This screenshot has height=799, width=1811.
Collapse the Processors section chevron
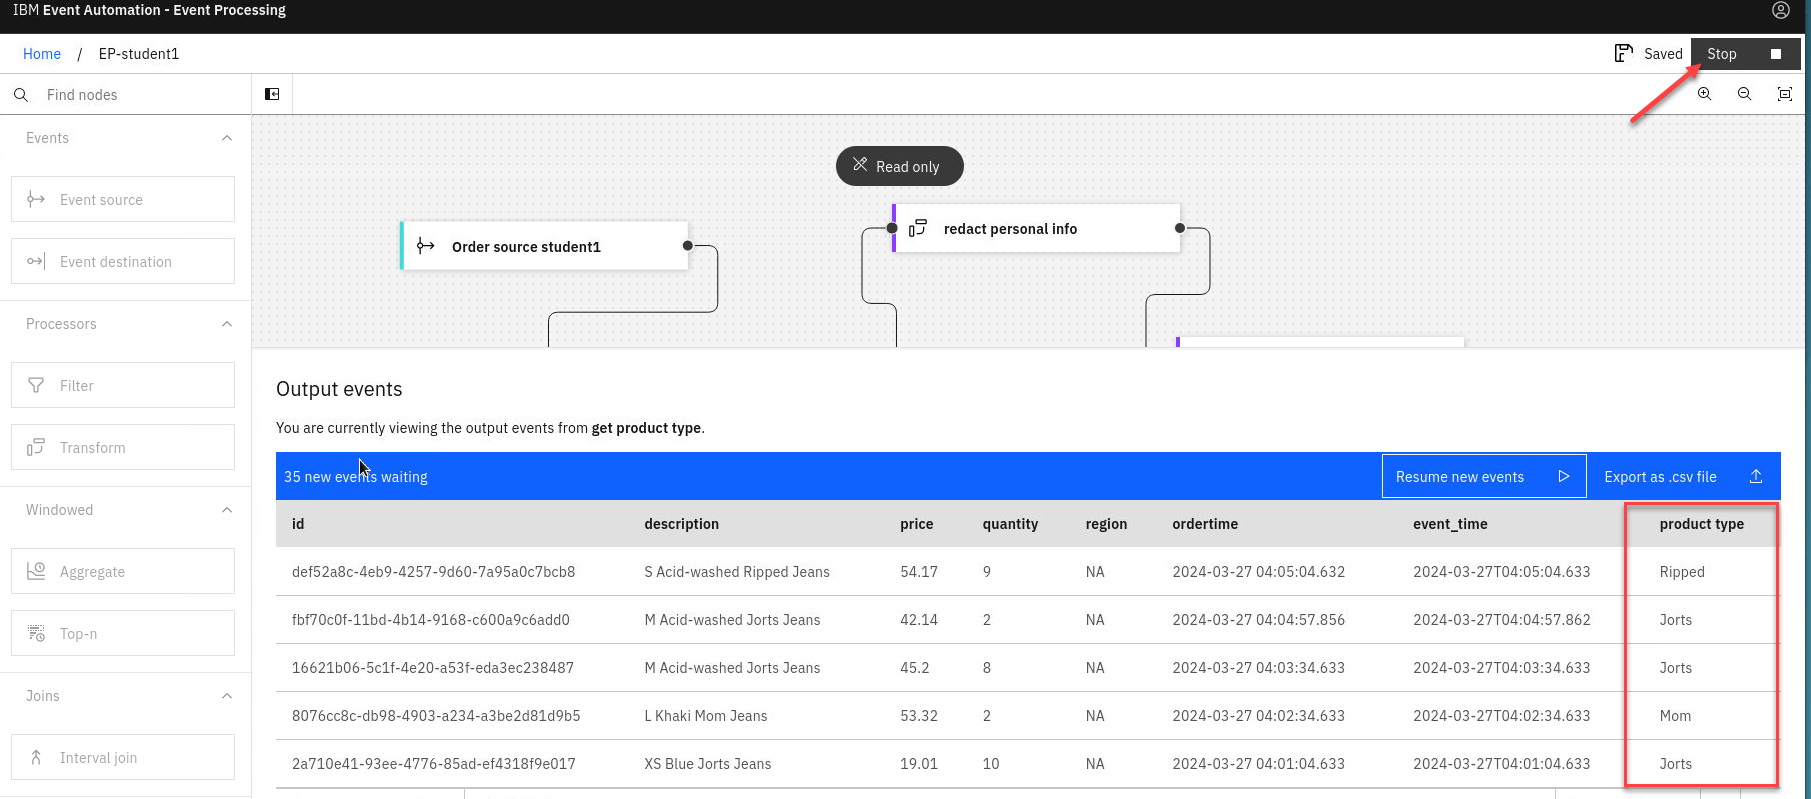(227, 324)
